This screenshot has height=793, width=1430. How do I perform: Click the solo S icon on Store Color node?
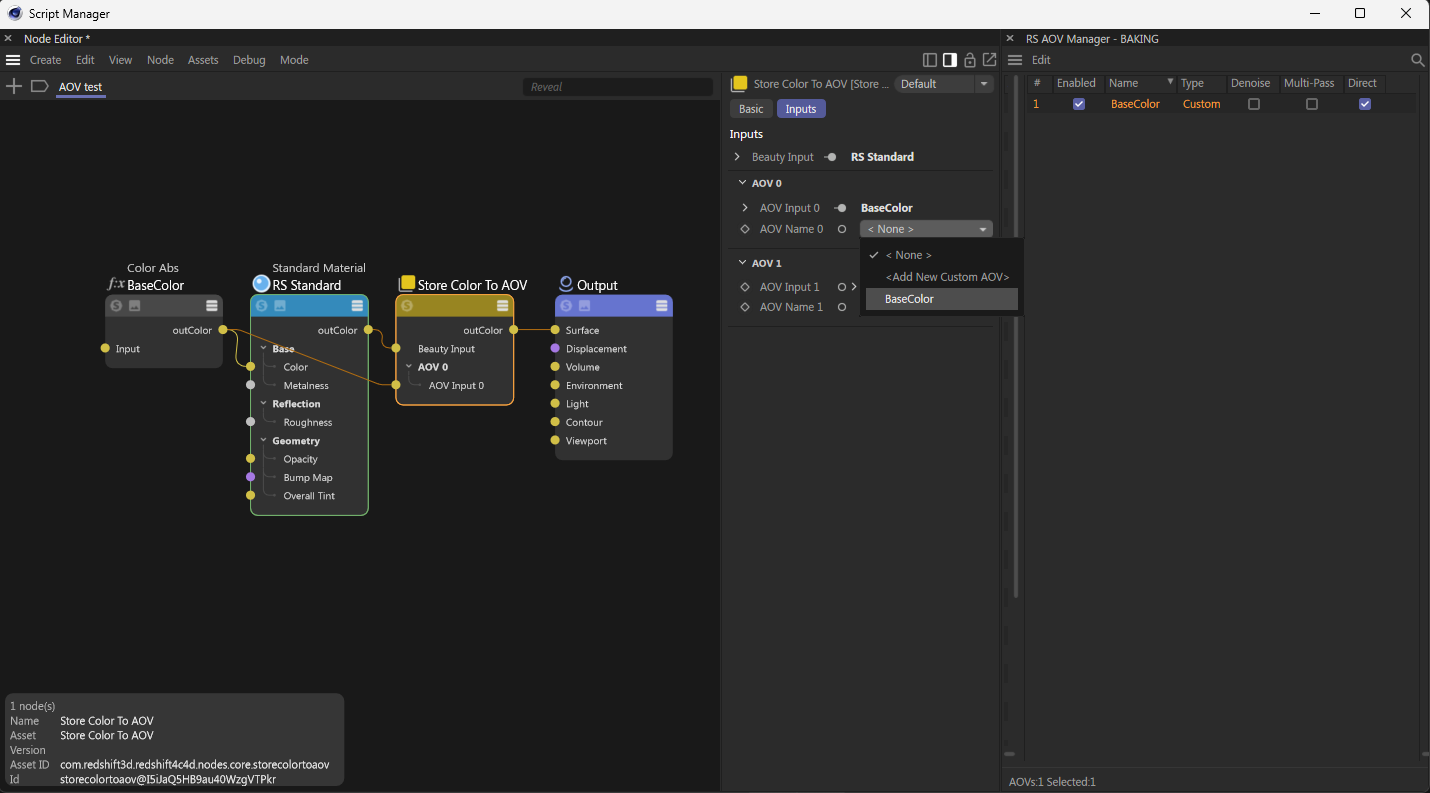point(407,306)
